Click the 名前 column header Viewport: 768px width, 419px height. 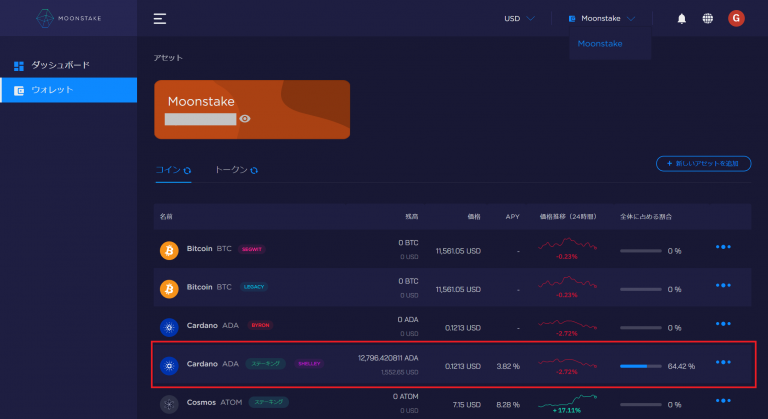click(166, 217)
